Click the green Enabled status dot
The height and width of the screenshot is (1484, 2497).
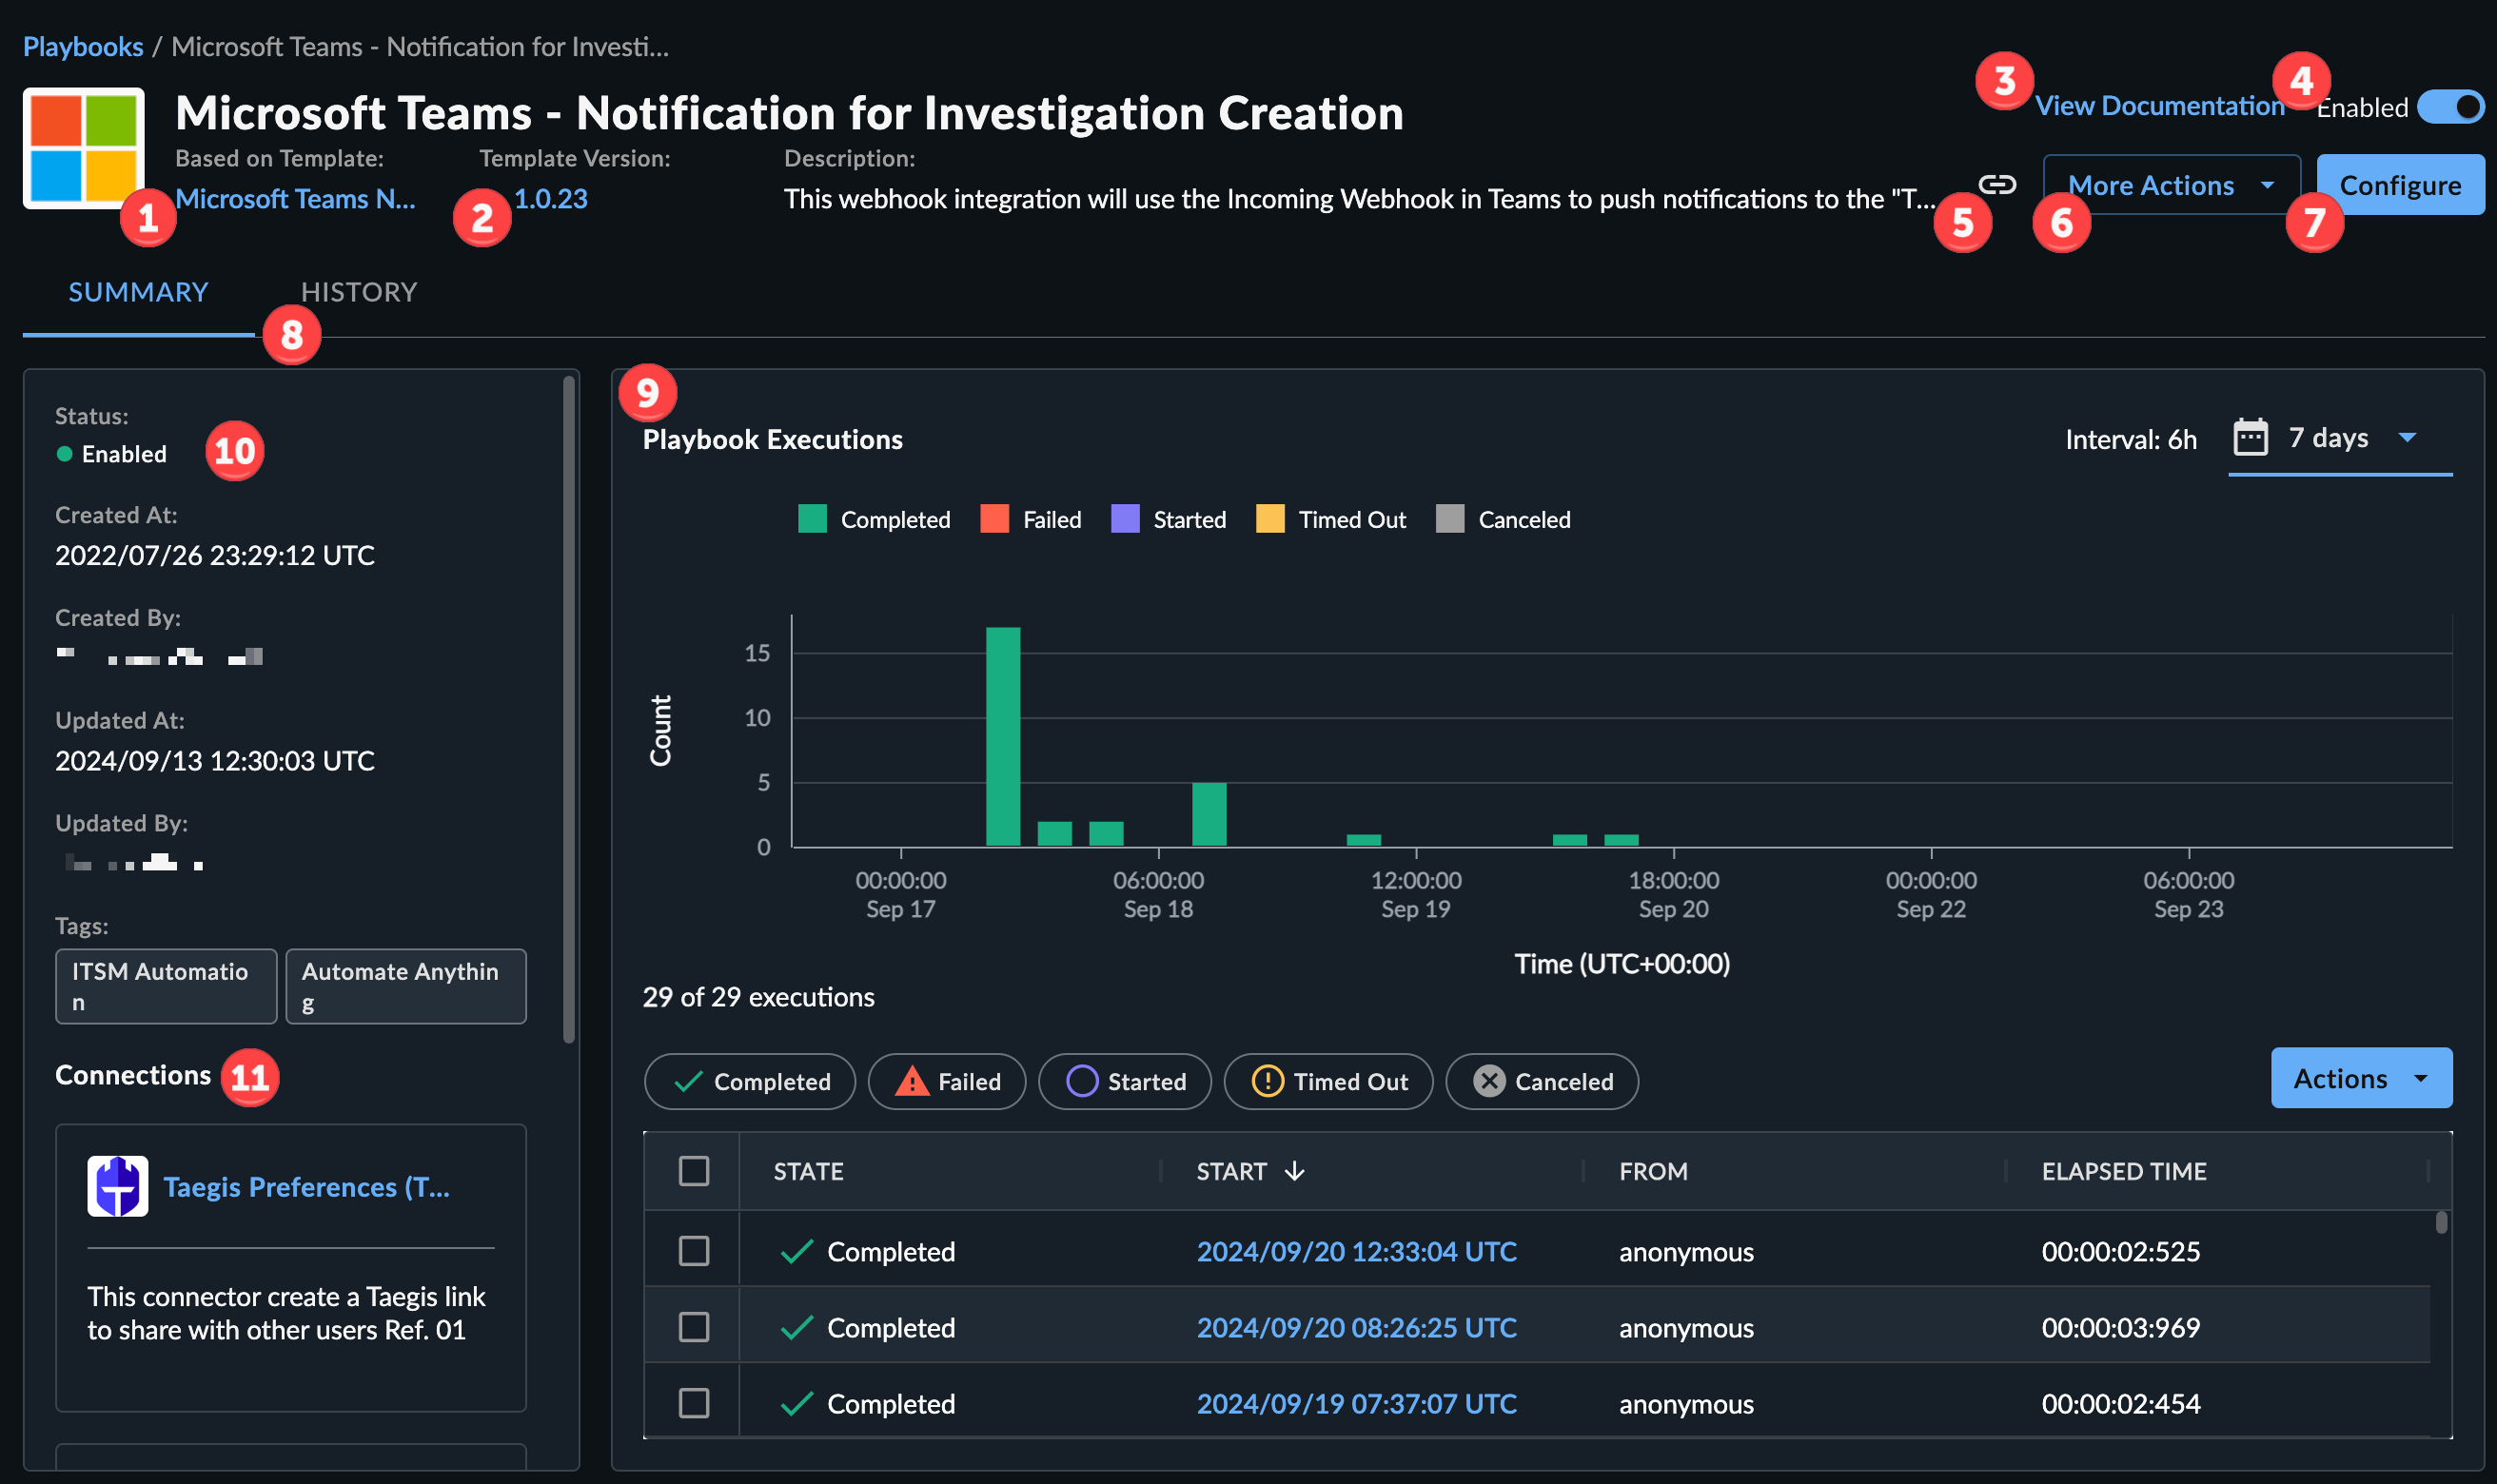[x=64, y=454]
